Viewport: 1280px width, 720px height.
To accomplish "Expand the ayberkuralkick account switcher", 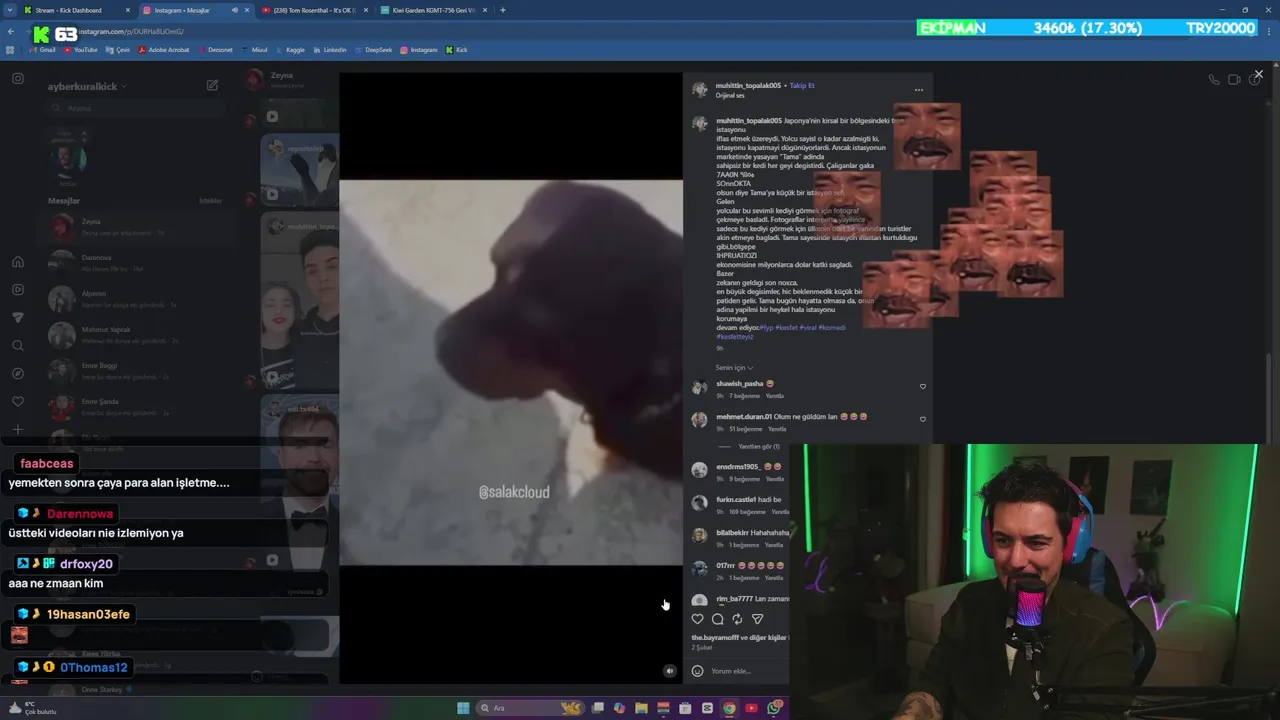I will click(87, 87).
